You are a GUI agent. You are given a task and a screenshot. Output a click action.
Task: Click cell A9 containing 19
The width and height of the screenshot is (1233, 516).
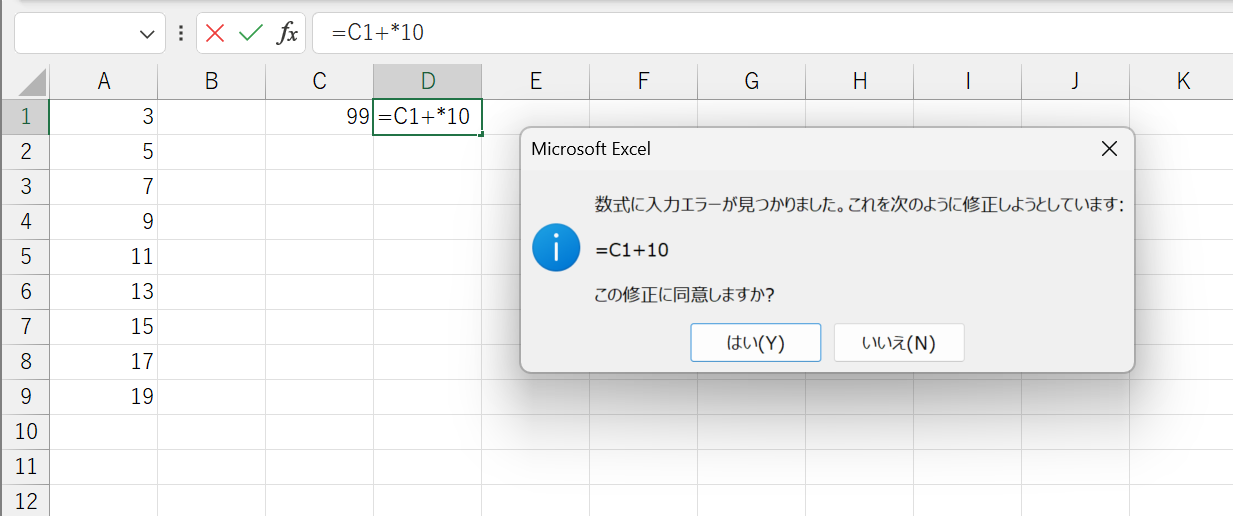(104, 397)
